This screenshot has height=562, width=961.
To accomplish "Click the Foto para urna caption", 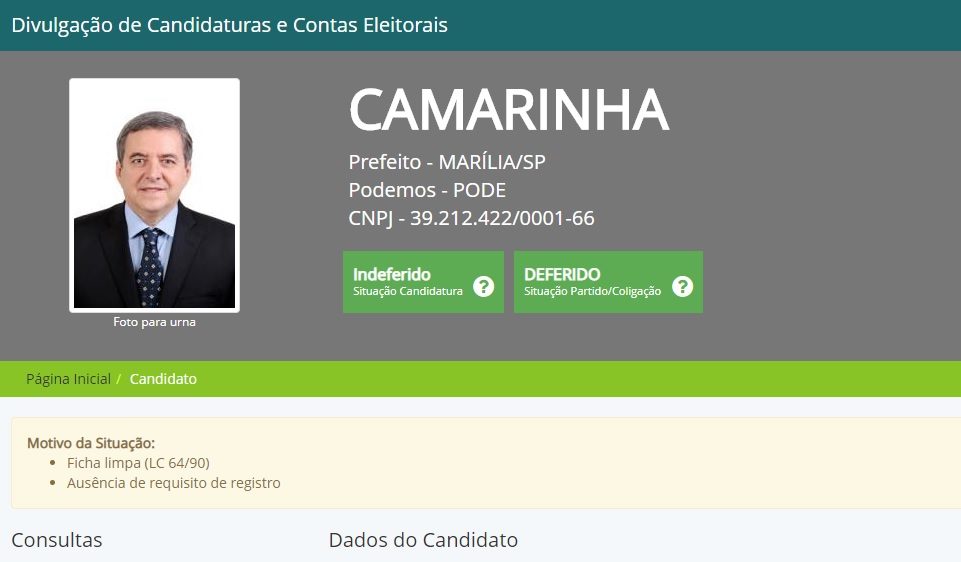I will [154, 322].
